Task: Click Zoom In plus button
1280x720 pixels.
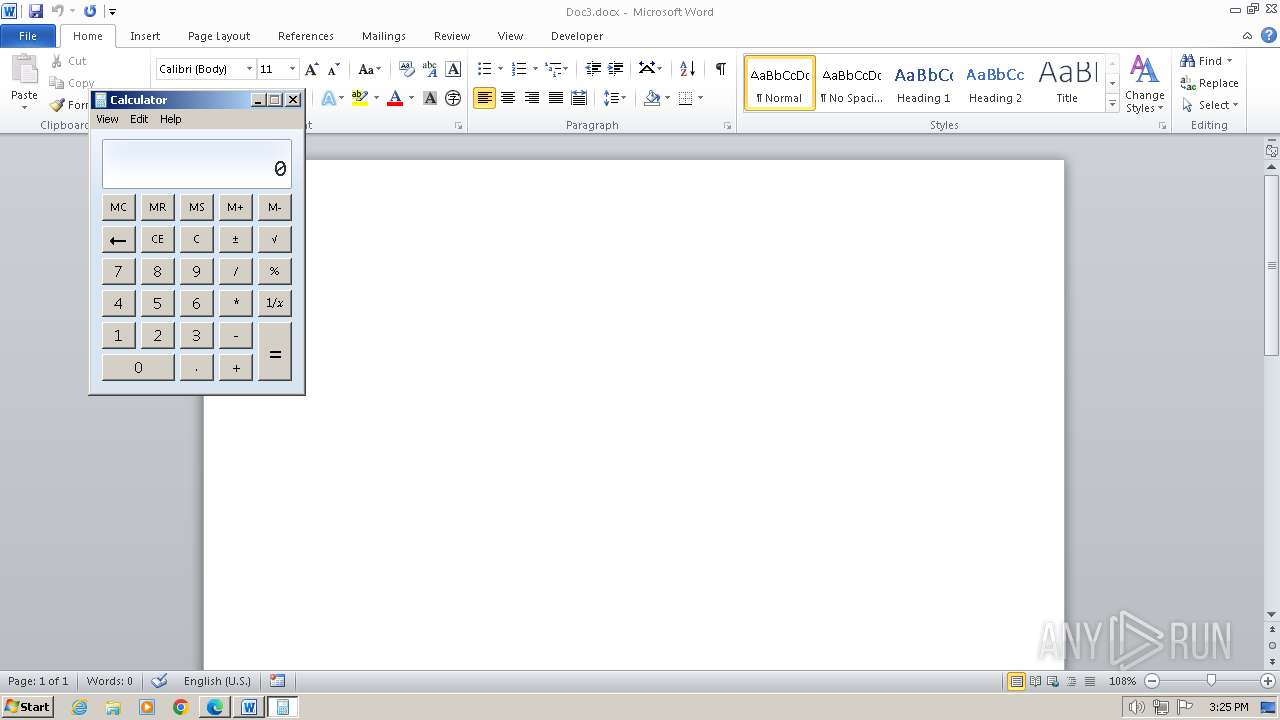Action: (1270, 681)
